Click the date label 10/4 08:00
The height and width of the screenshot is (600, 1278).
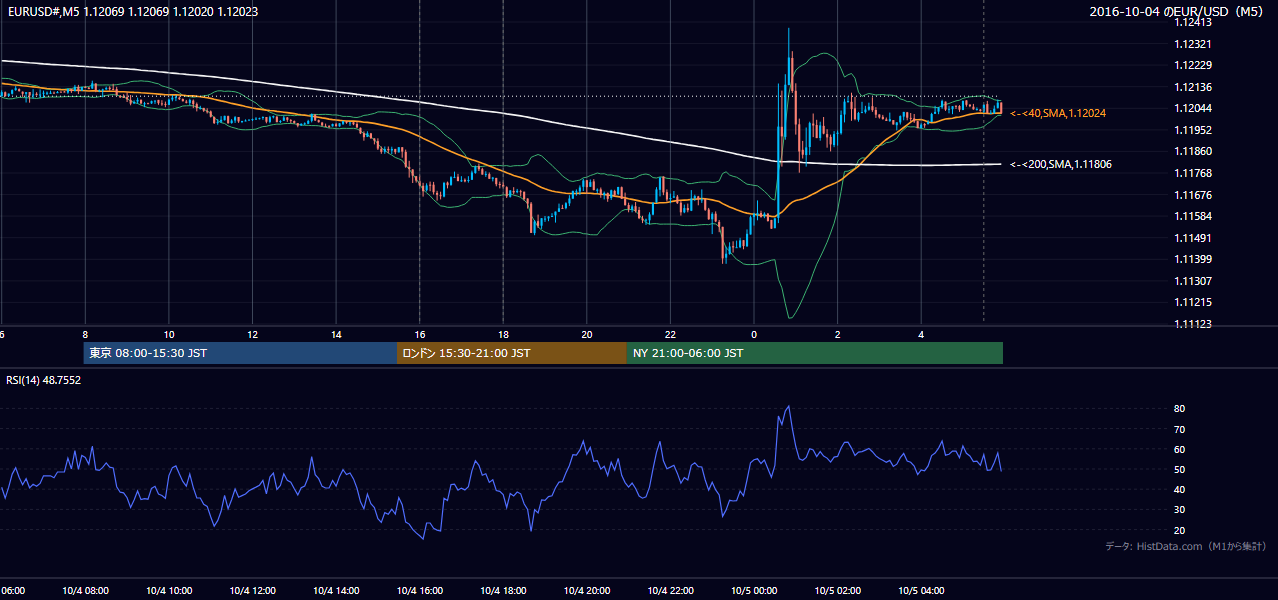[x=85, y=591]
